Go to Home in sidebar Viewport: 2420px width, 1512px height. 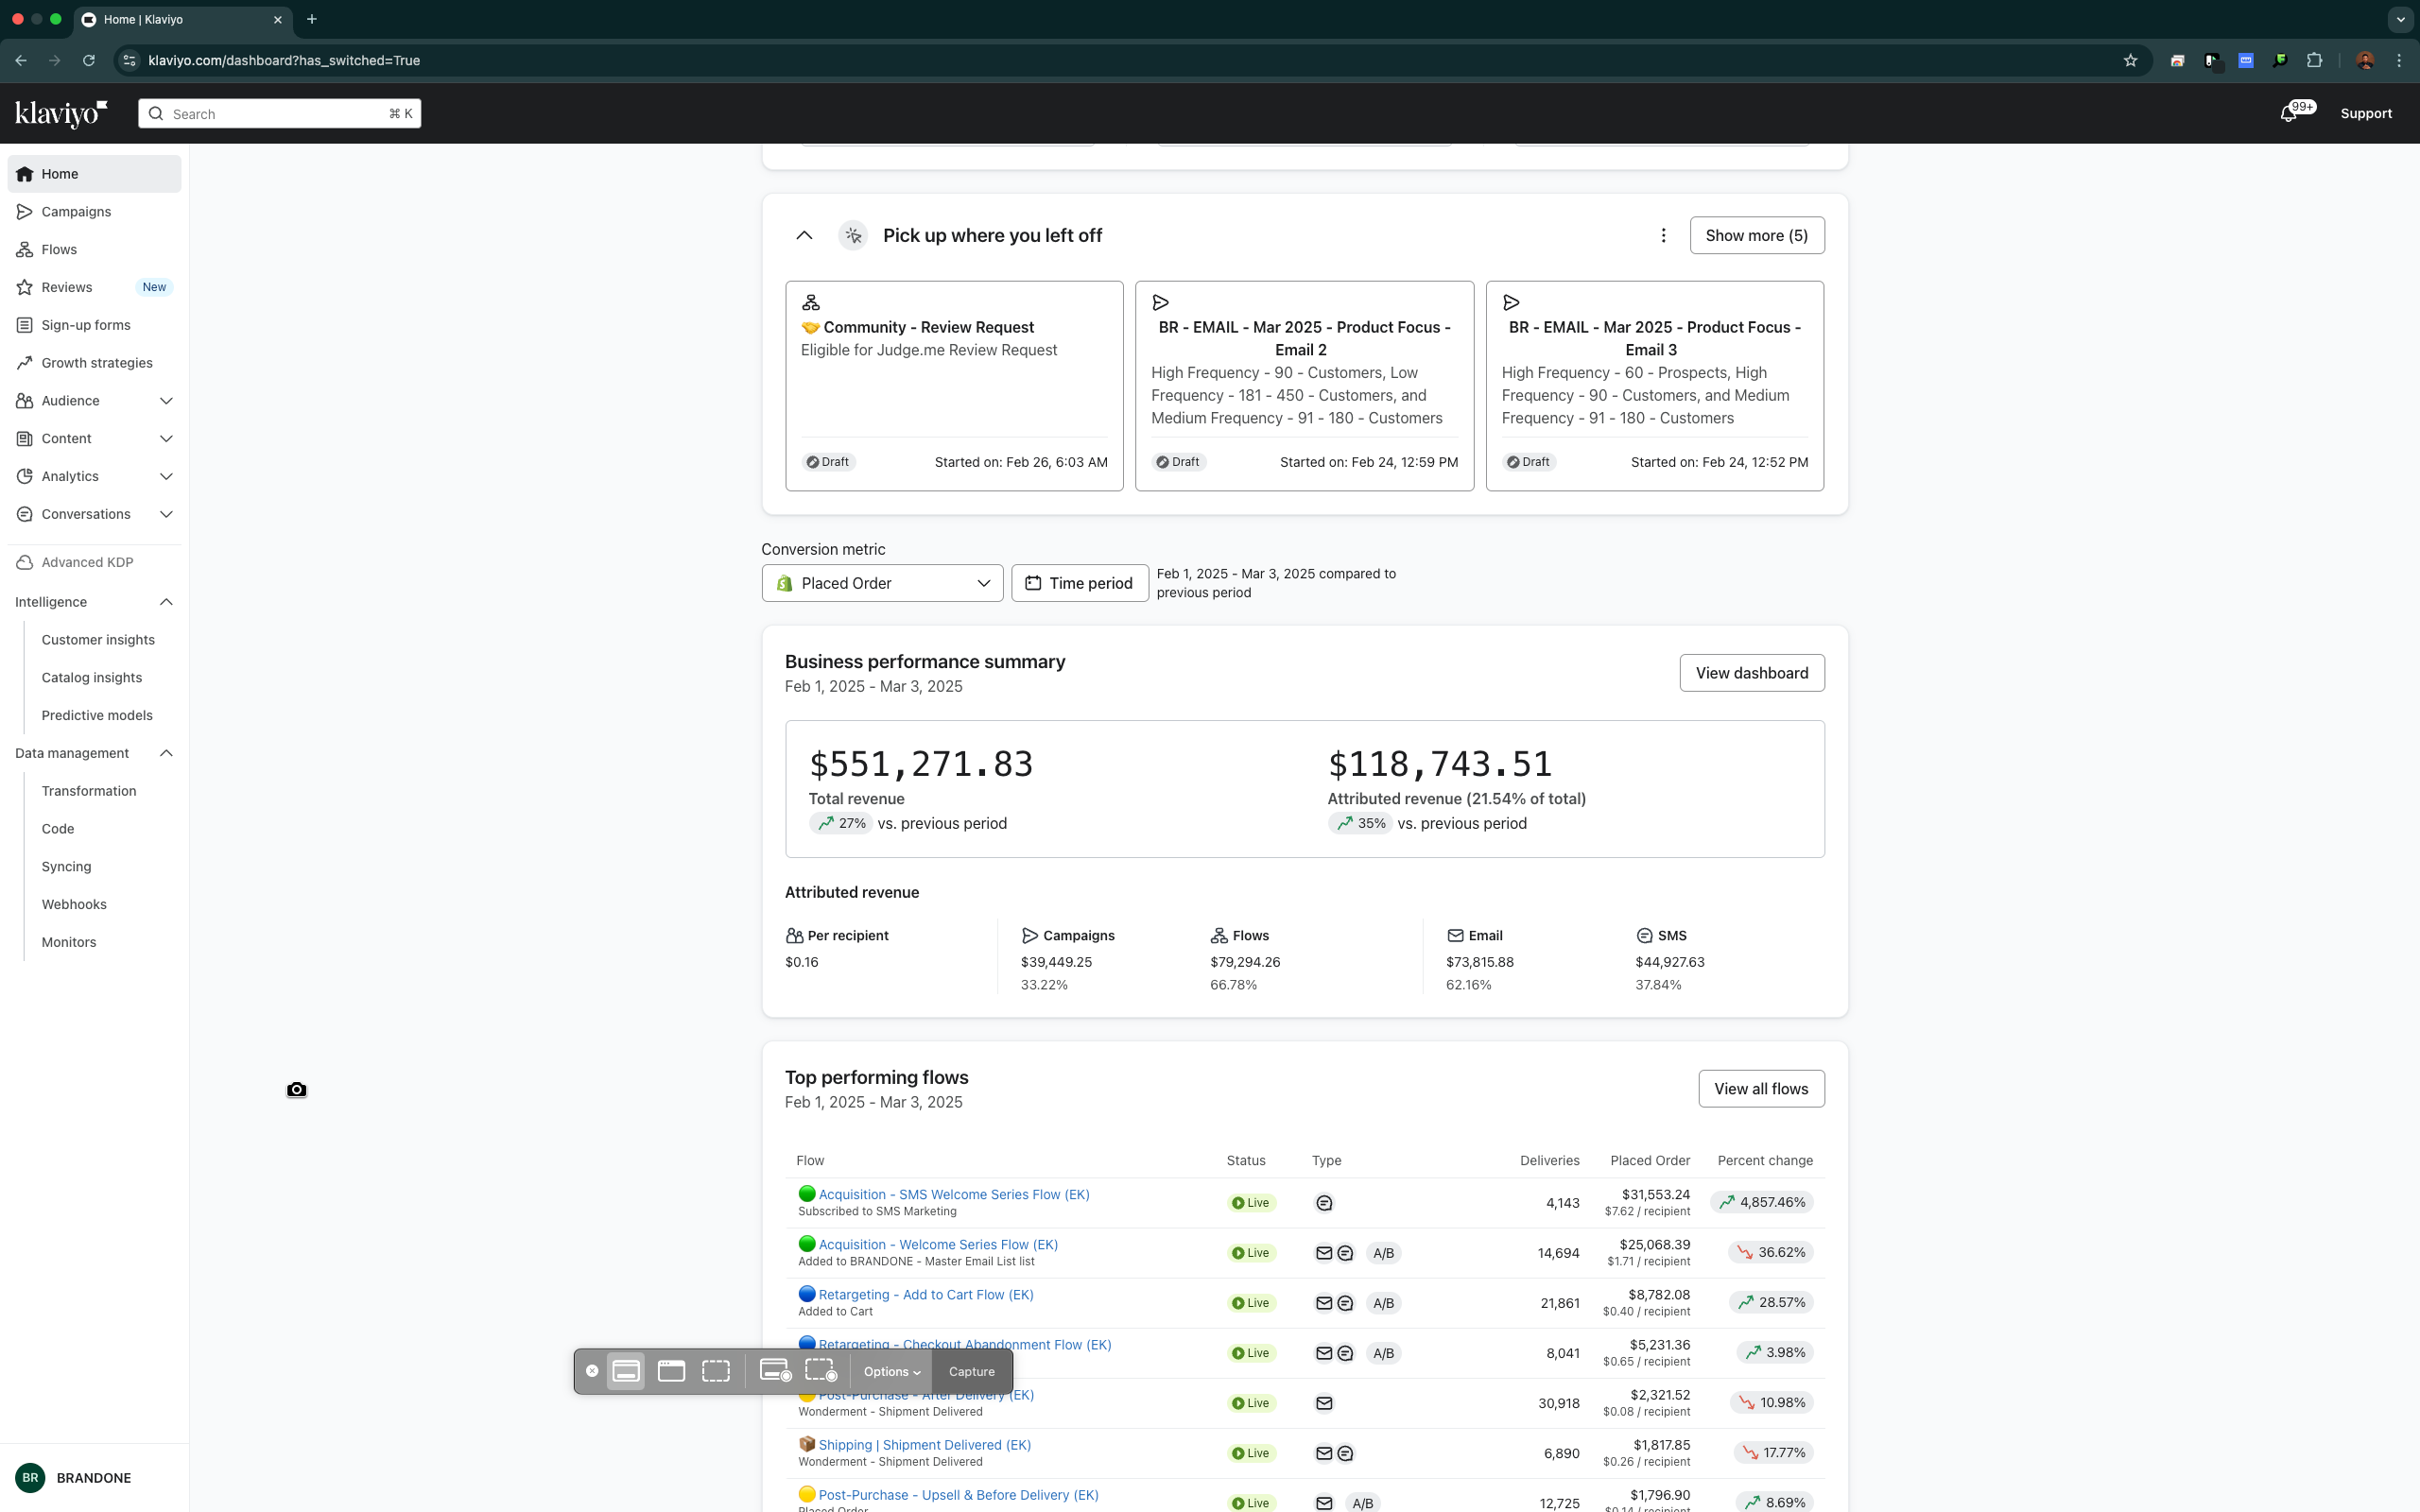point(94,174)
